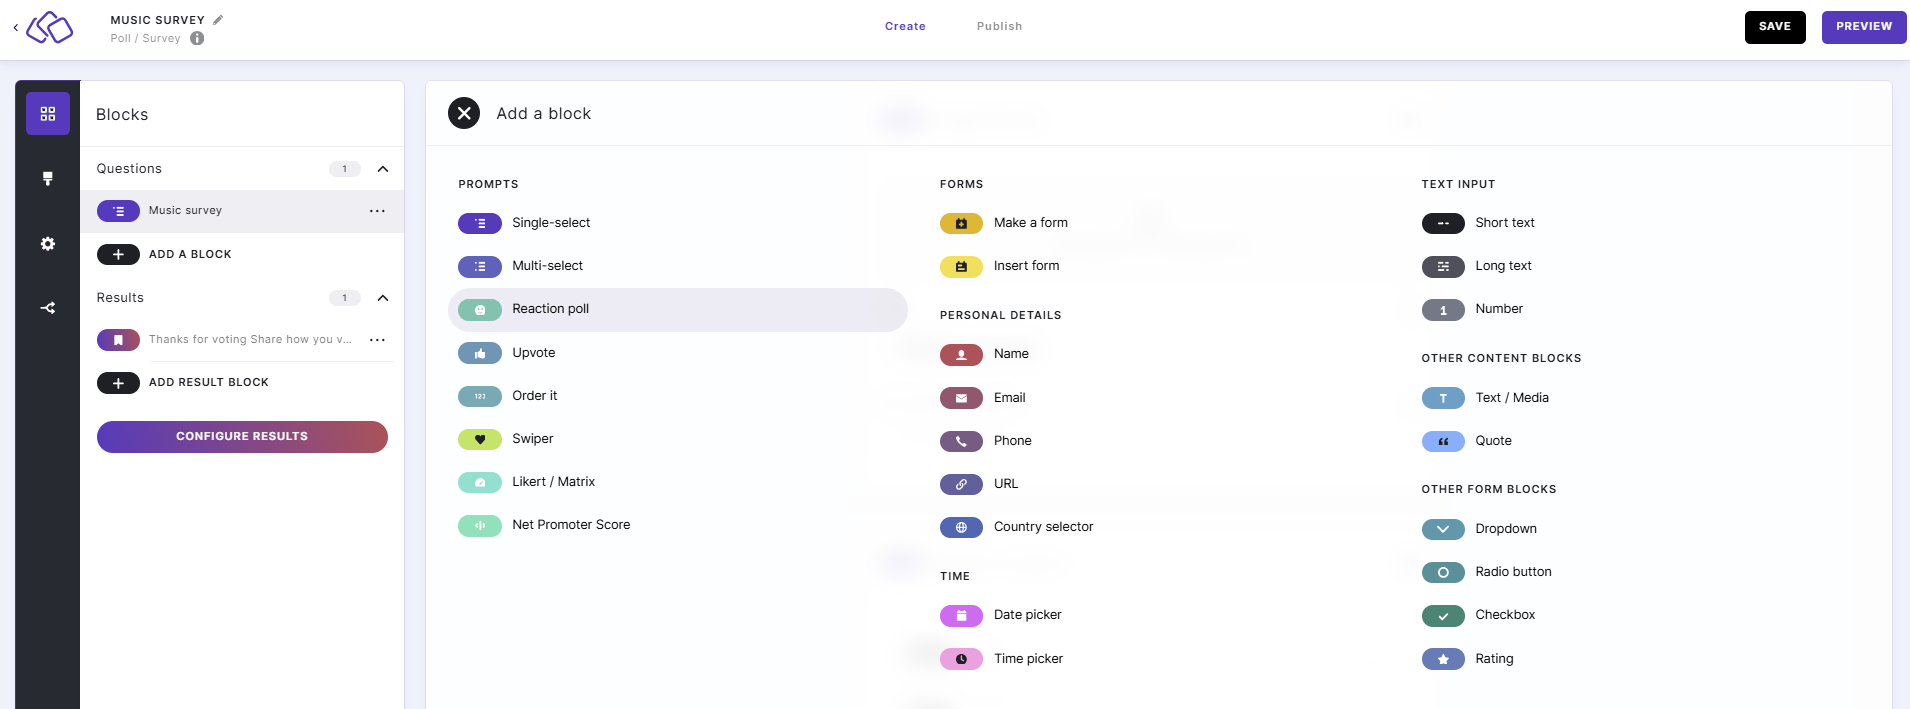This screenshot has height=709, width=1910.
Task: Add a Radio button block
Action: (x=1512, y=572)
